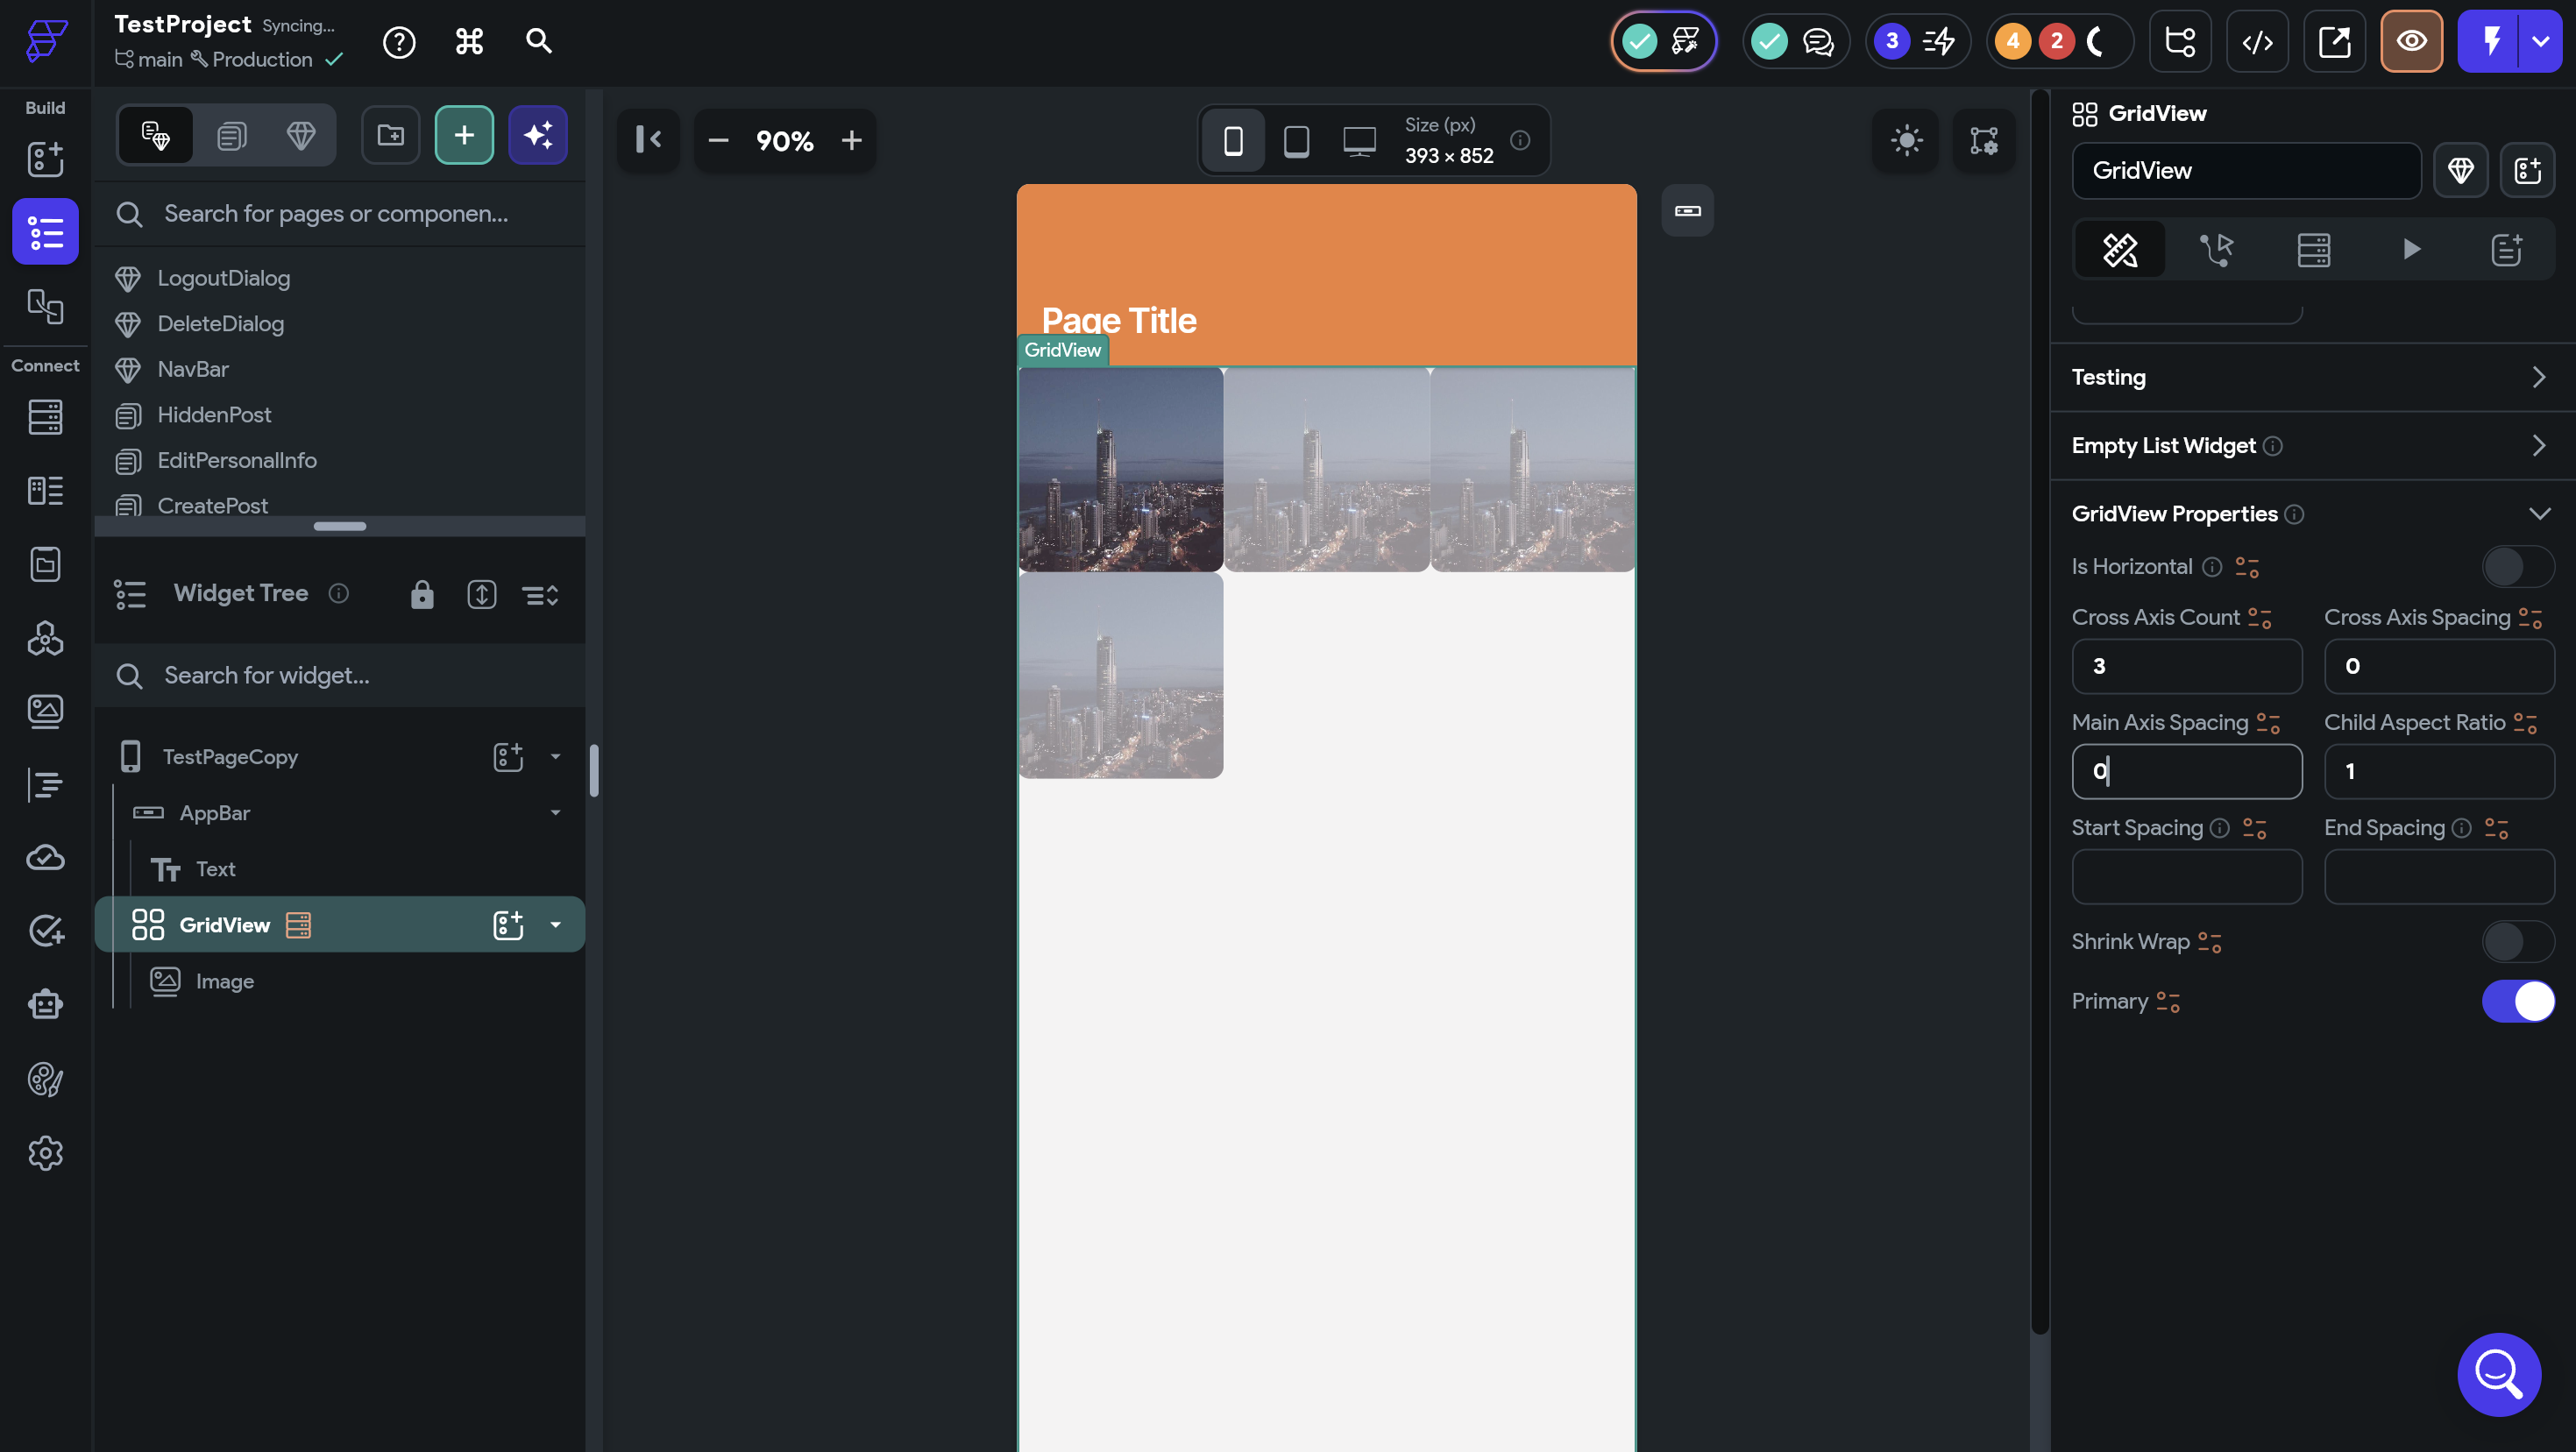
Task: Toggle canvas light mode sun icon
Action: (x=1906, y=140)
